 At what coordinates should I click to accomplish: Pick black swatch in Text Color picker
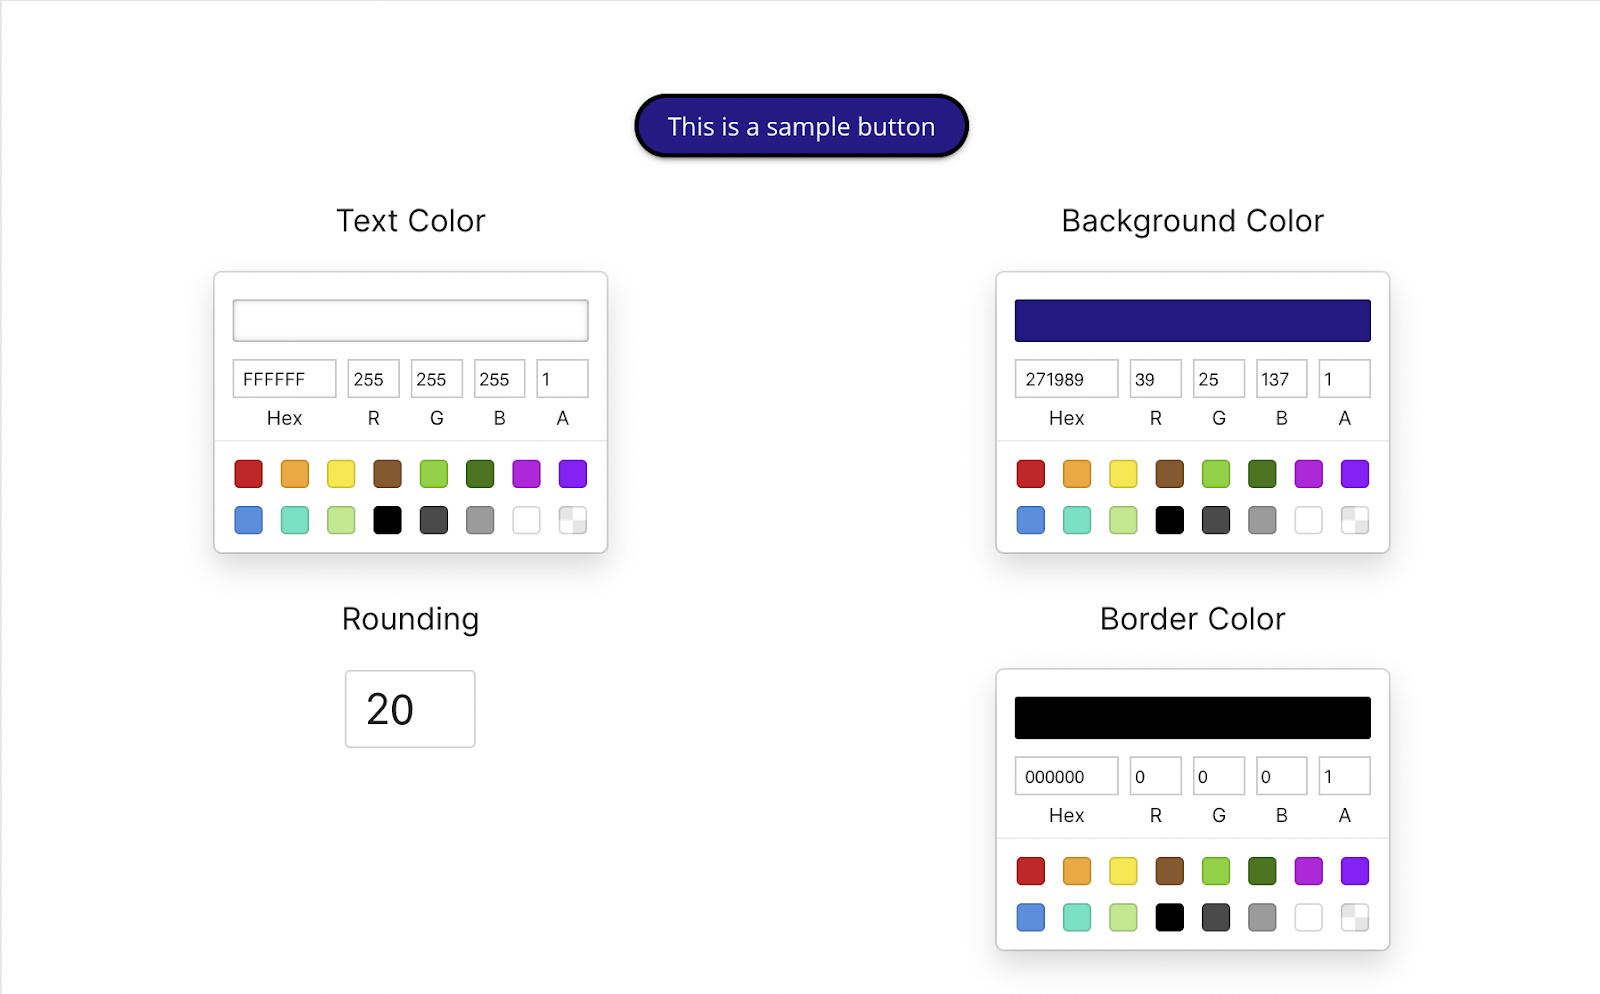387,520
